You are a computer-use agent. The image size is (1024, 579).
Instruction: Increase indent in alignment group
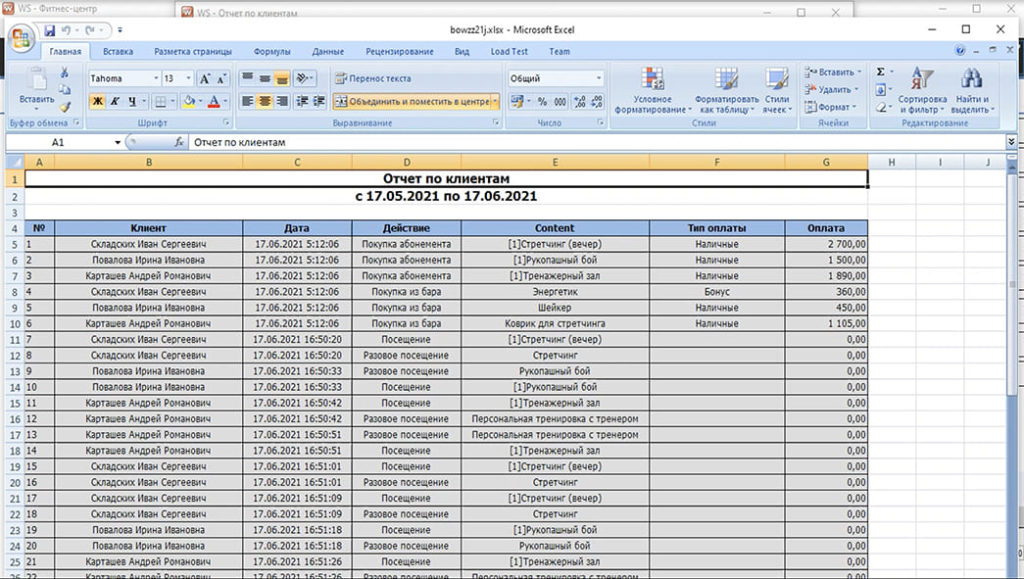319,101
